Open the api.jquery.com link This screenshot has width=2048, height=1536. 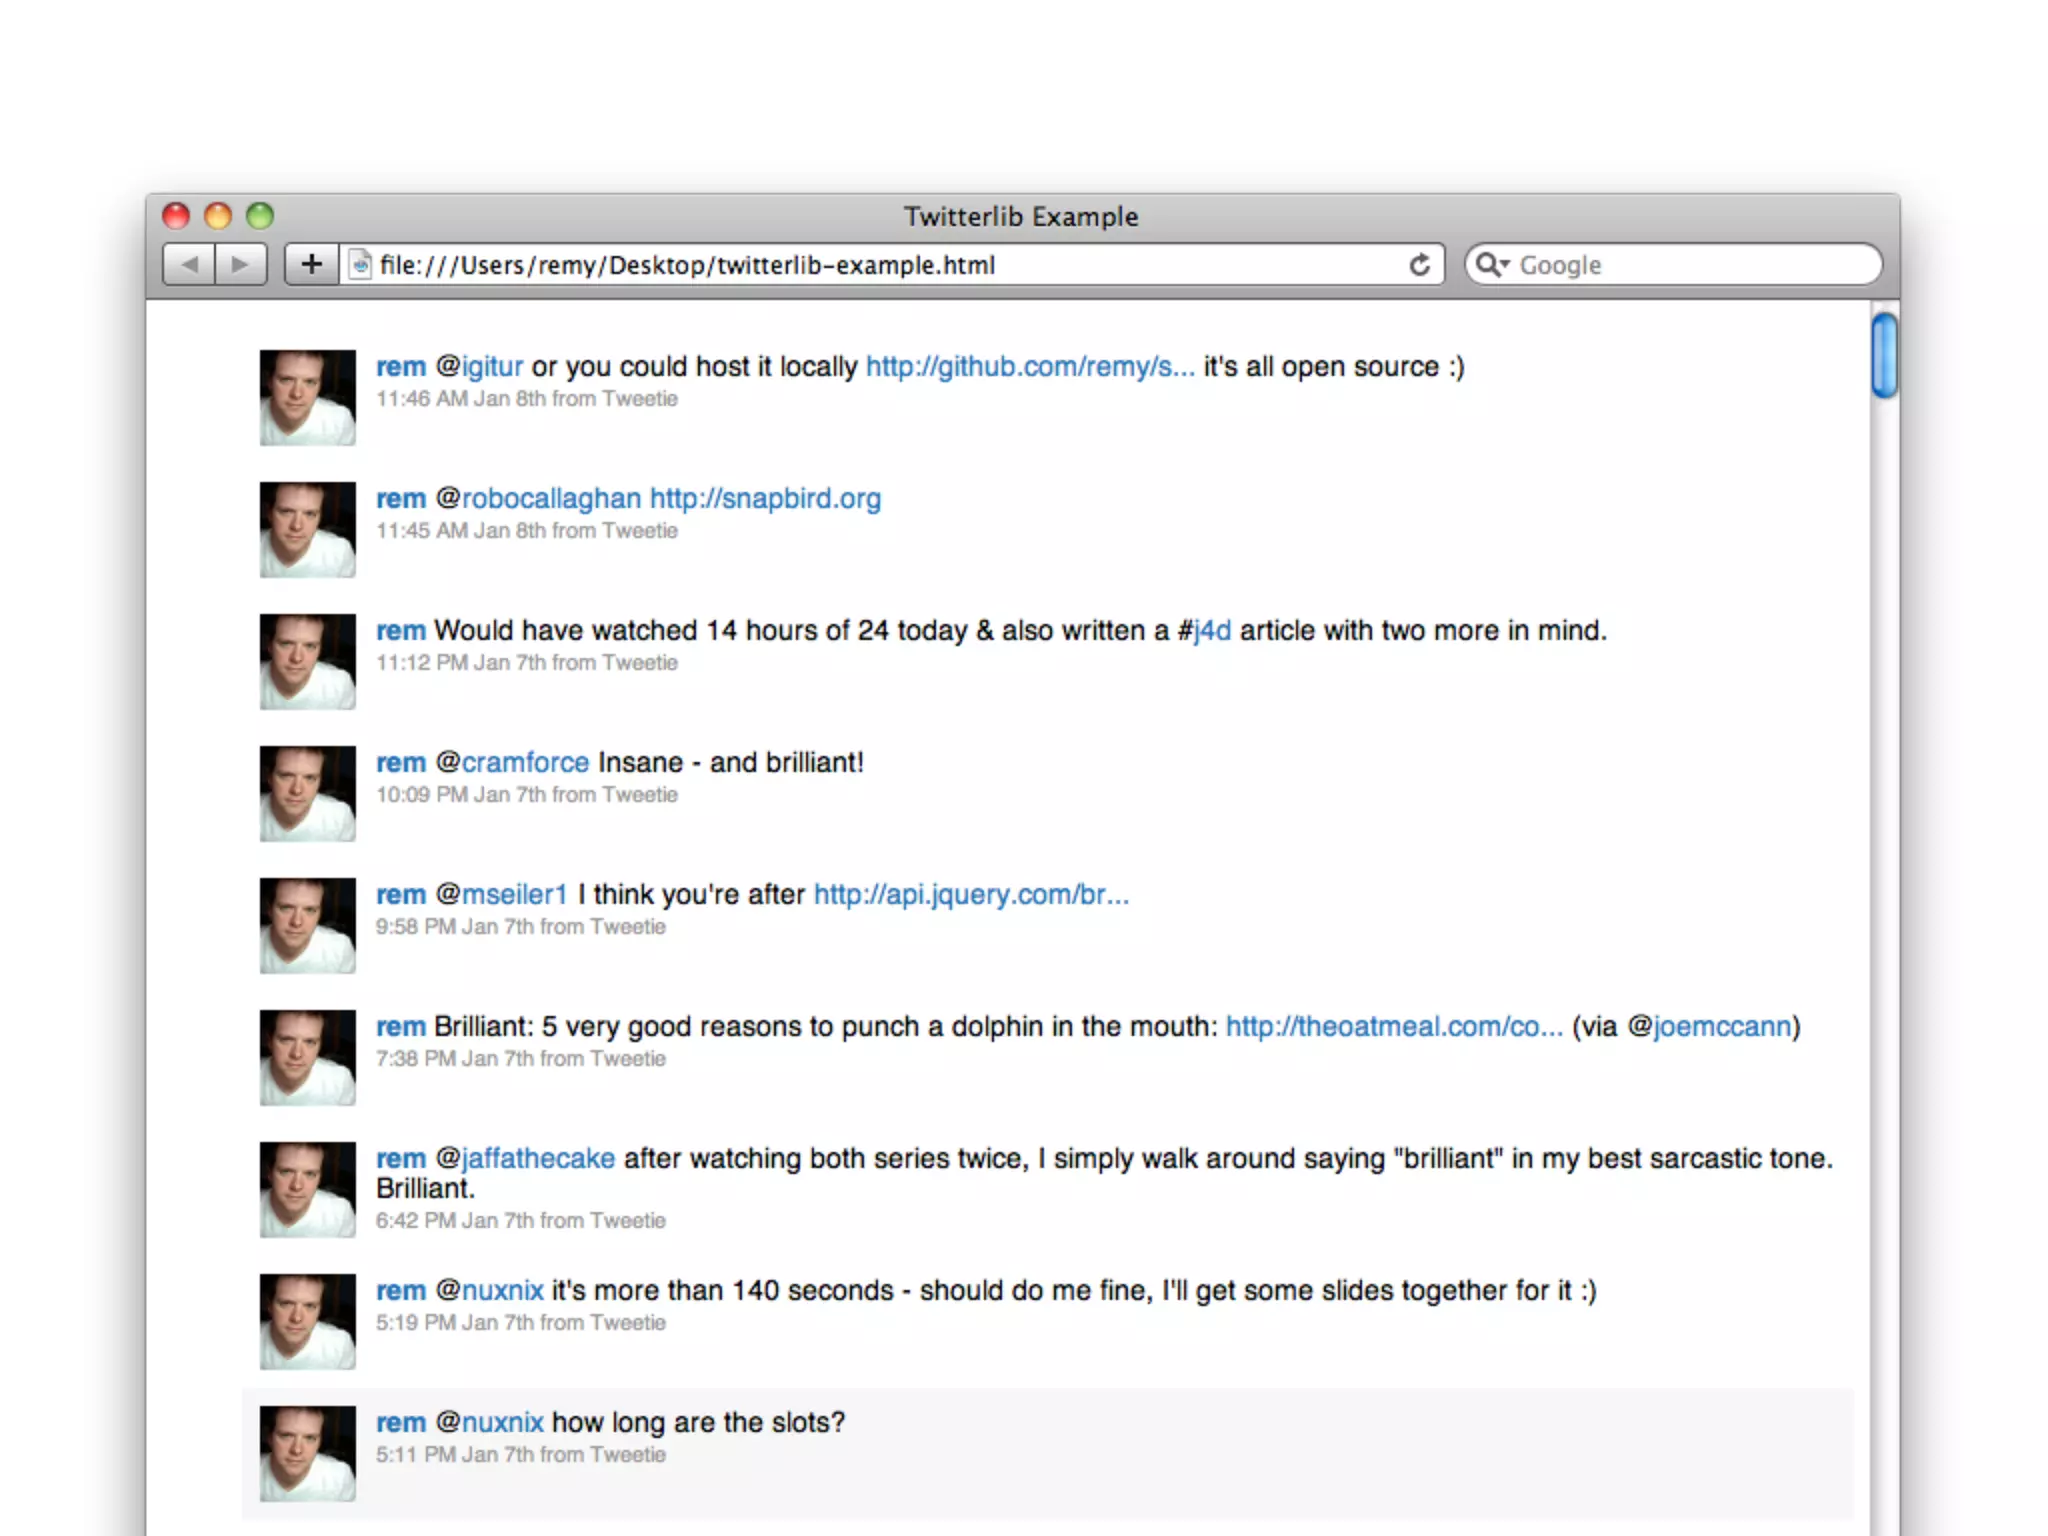coord(970,895)
